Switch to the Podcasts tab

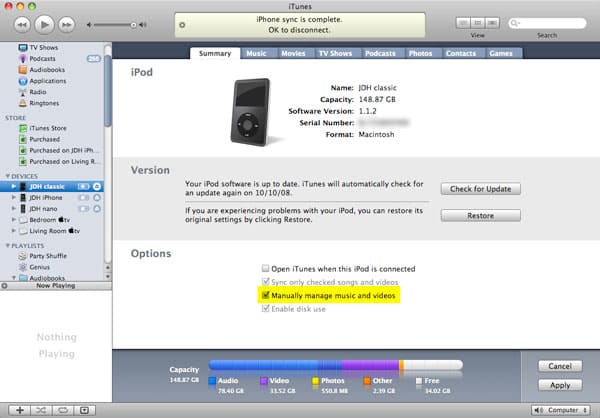(380, 53)
